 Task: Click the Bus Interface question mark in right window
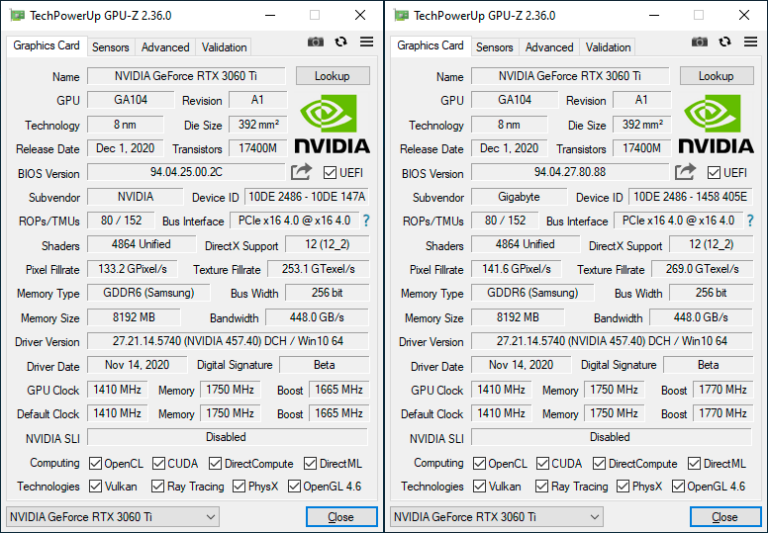point(749,221)
